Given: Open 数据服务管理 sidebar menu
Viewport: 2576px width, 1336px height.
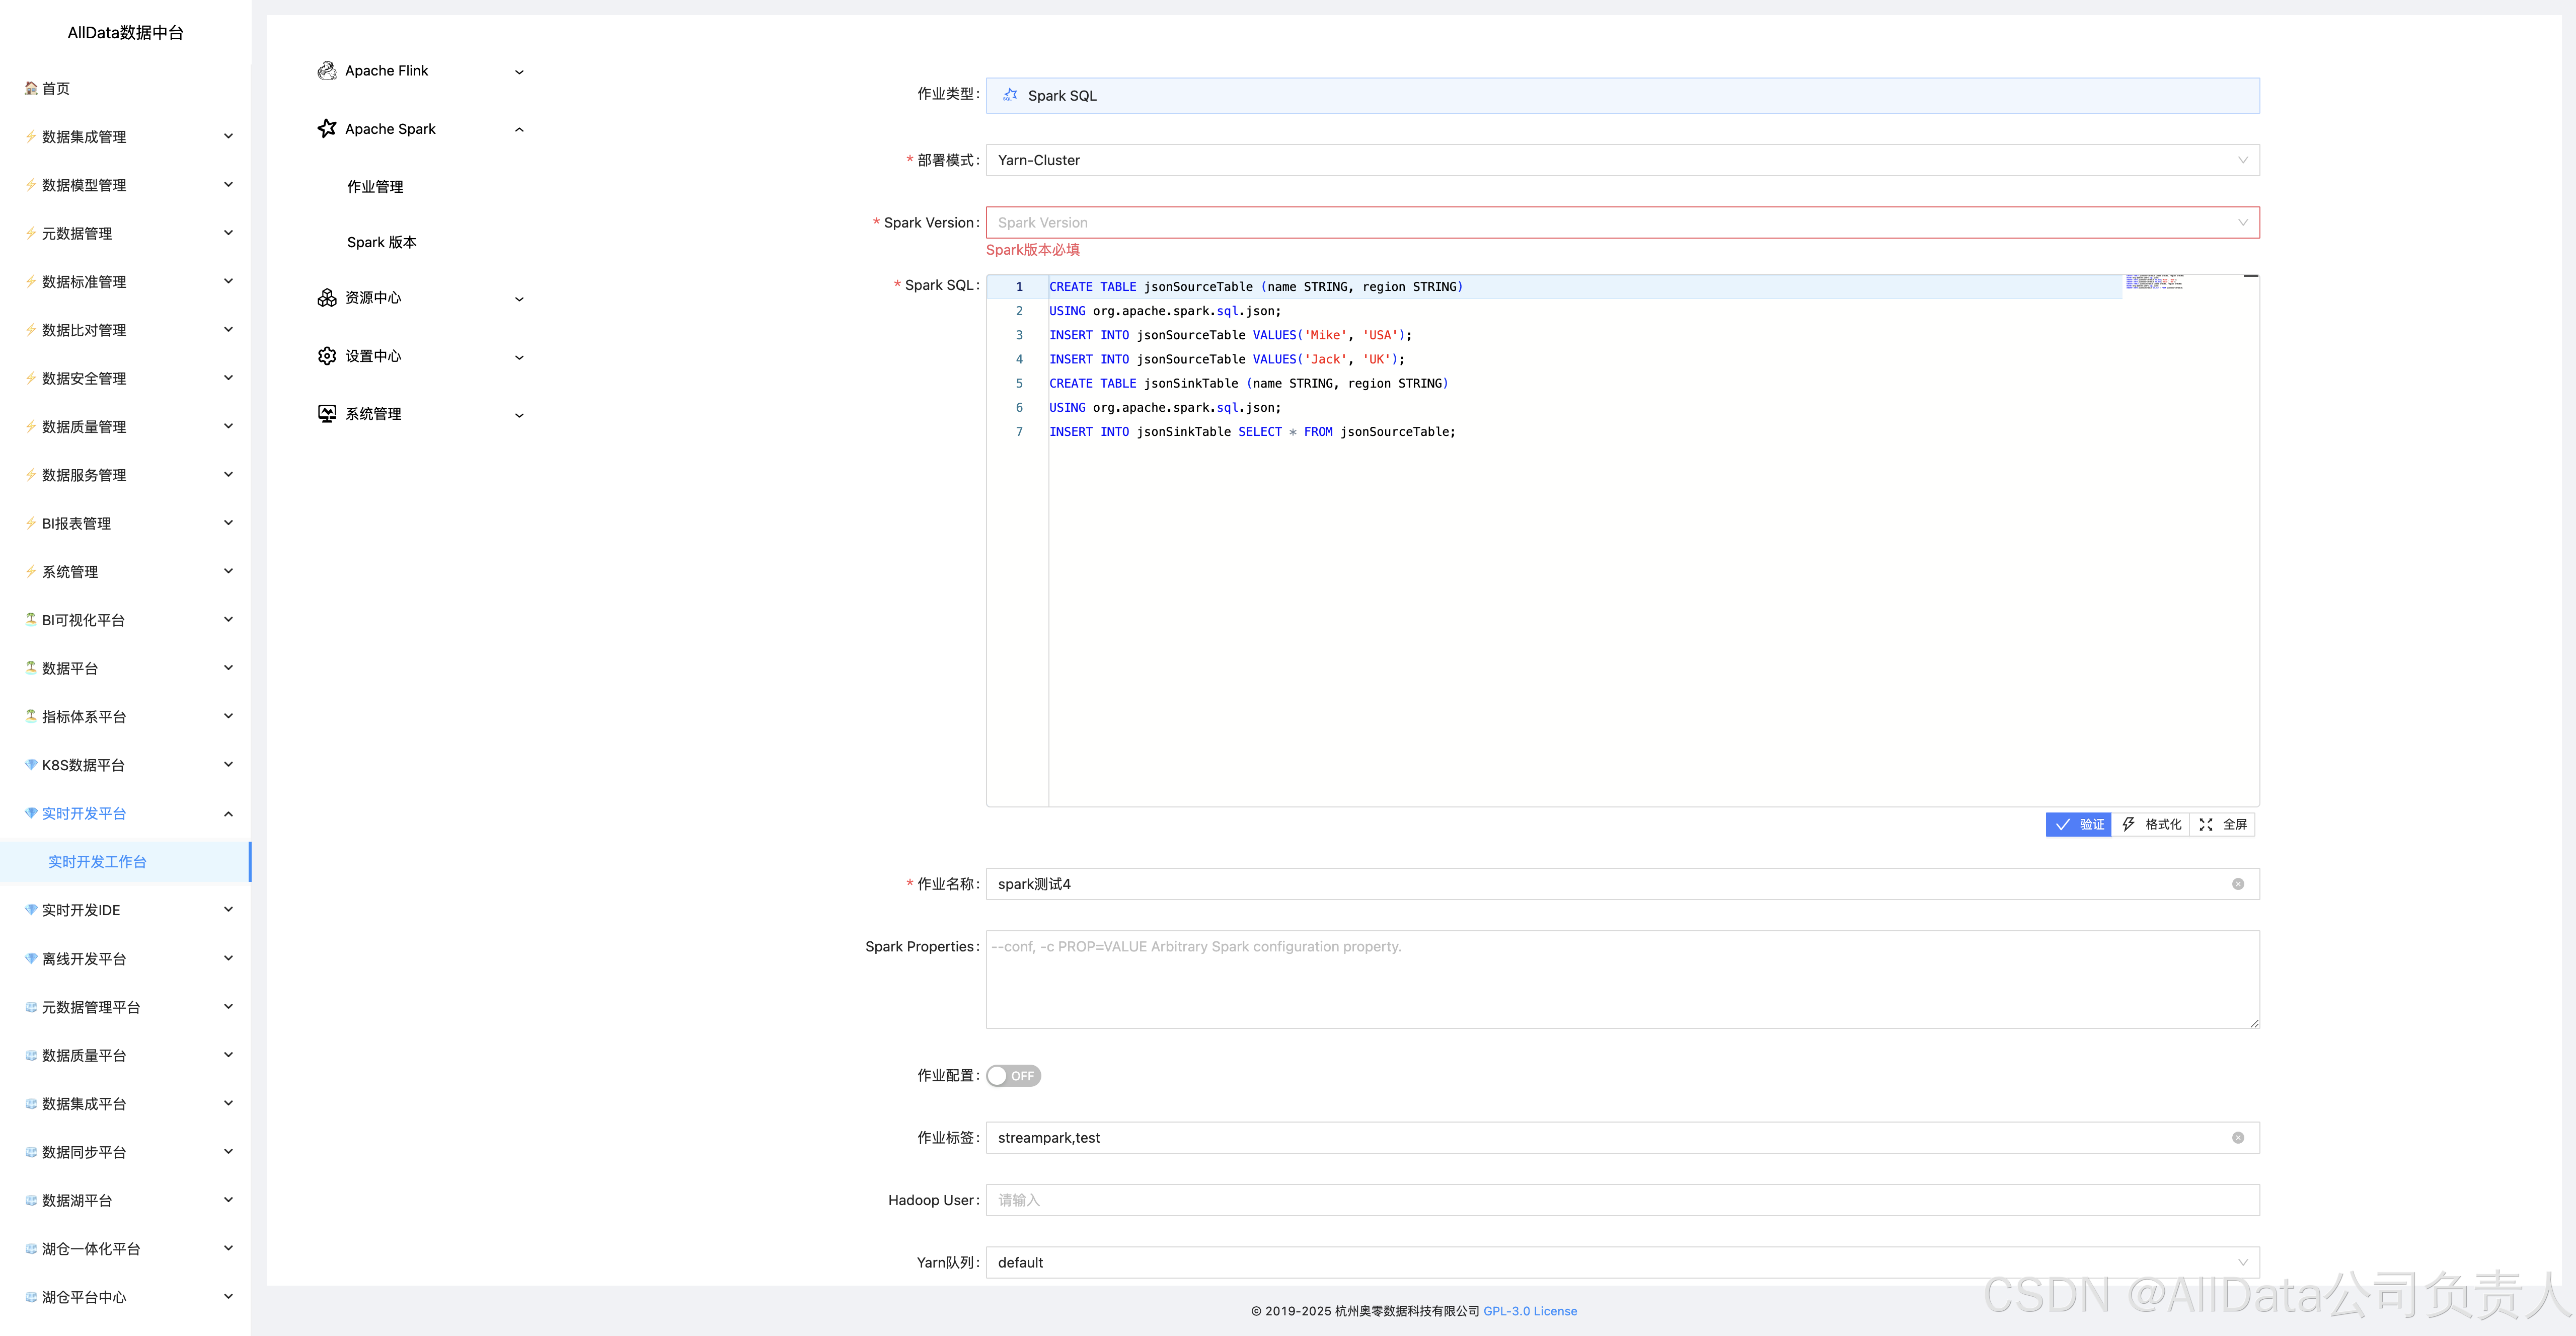Looking at the screenshot, I should coord(125,475).
